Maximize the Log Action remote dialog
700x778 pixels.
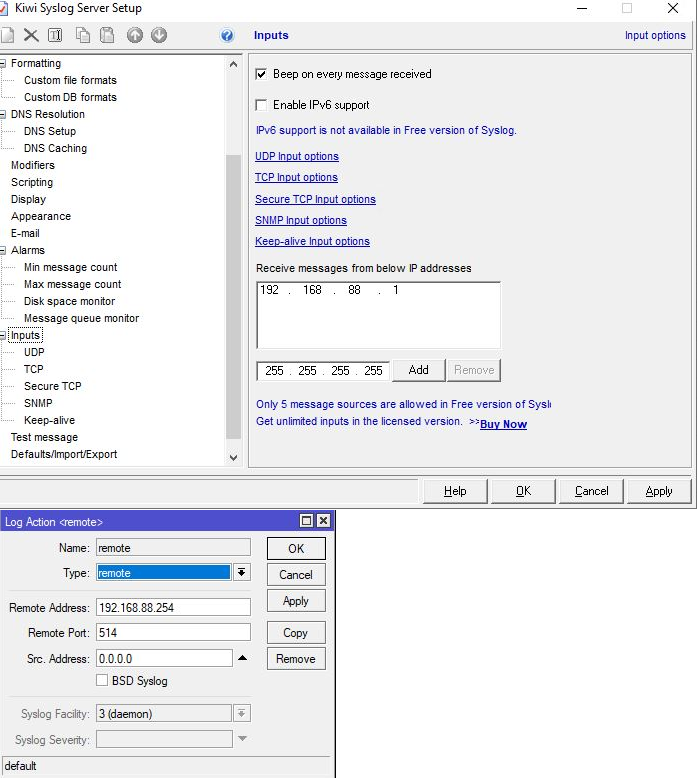pos(307,520)
